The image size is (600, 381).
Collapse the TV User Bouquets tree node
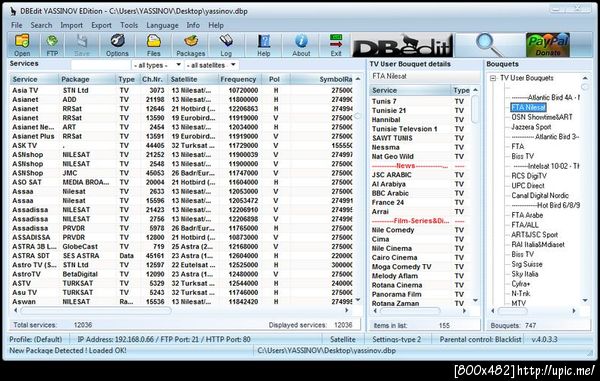point(493,78)
